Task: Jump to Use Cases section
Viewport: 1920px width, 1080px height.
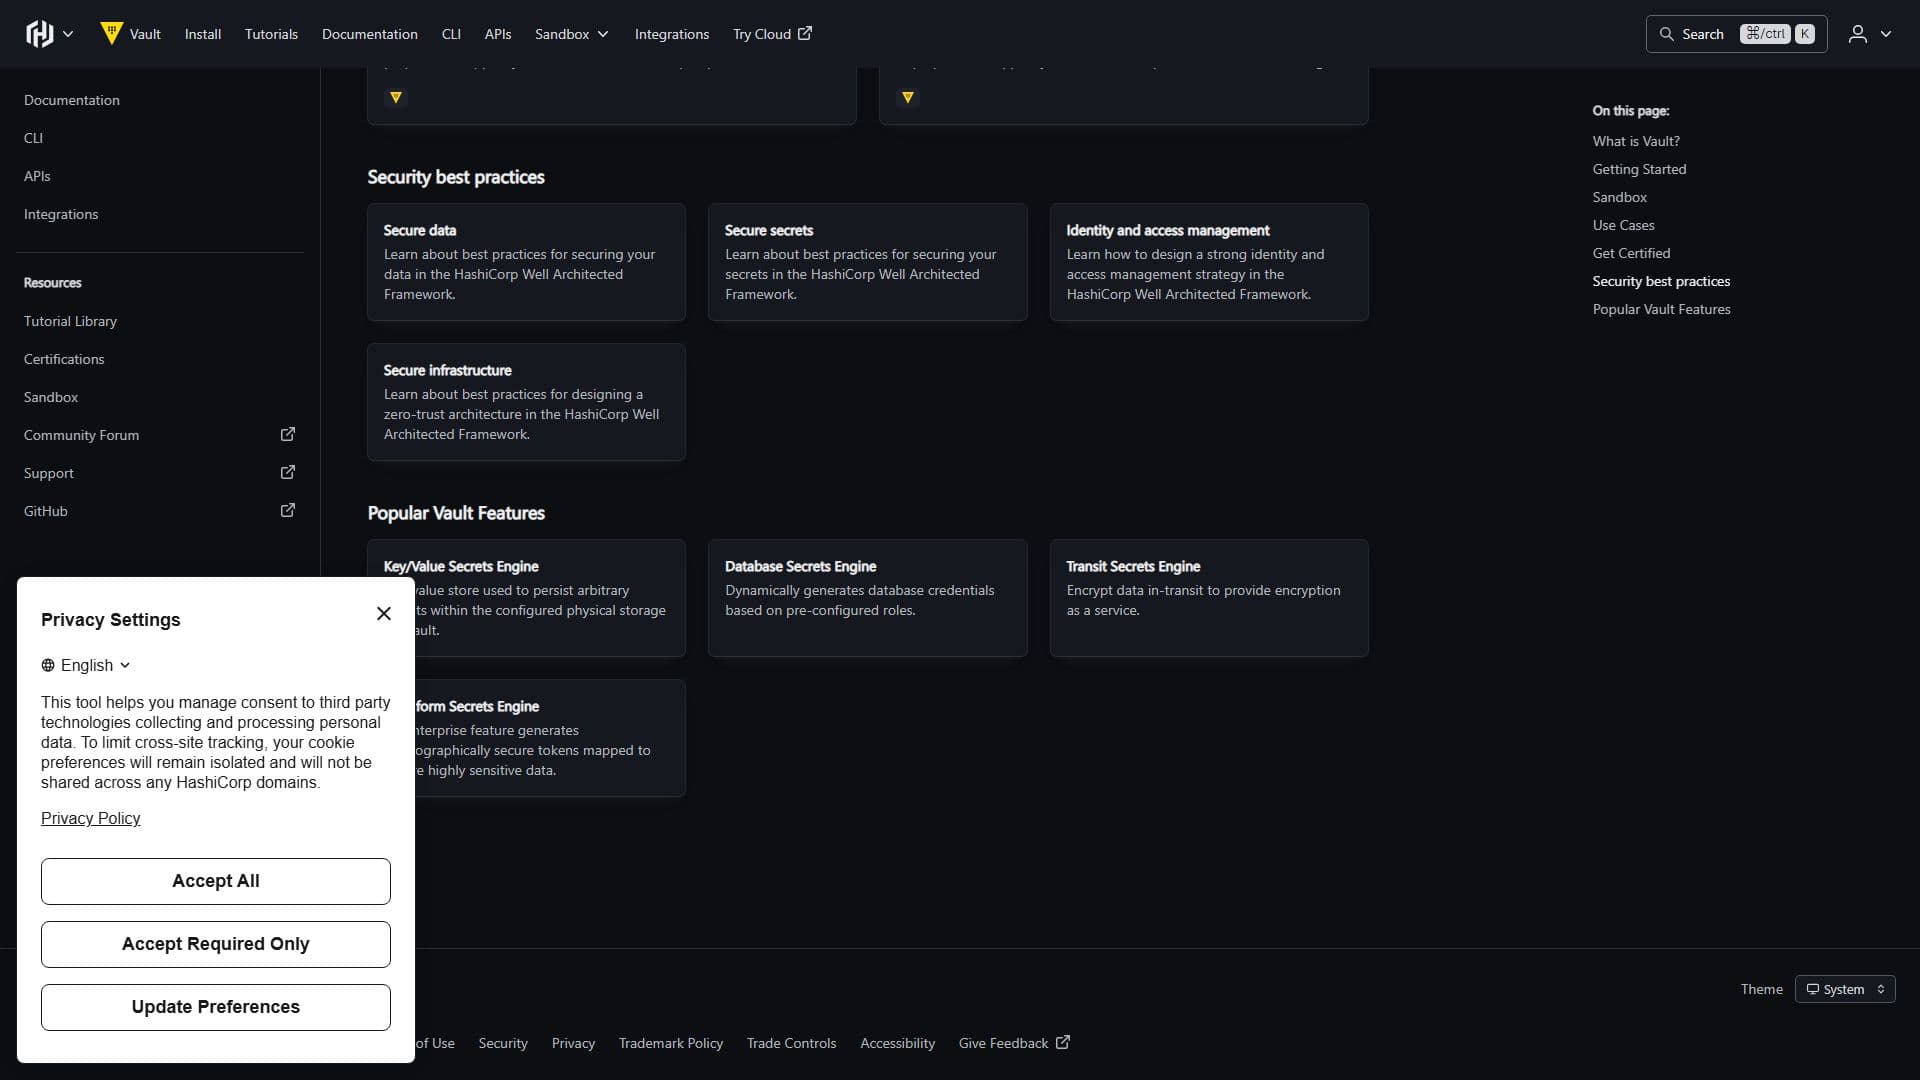Action: [x=1623, y=225]
